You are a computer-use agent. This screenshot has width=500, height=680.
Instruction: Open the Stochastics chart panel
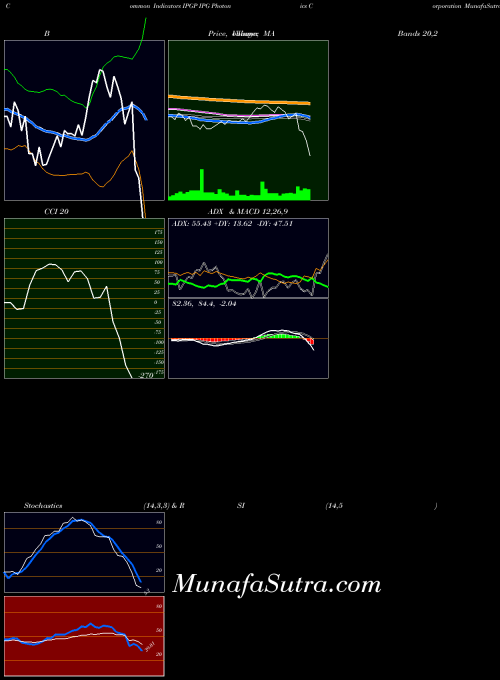pos(85,552)
